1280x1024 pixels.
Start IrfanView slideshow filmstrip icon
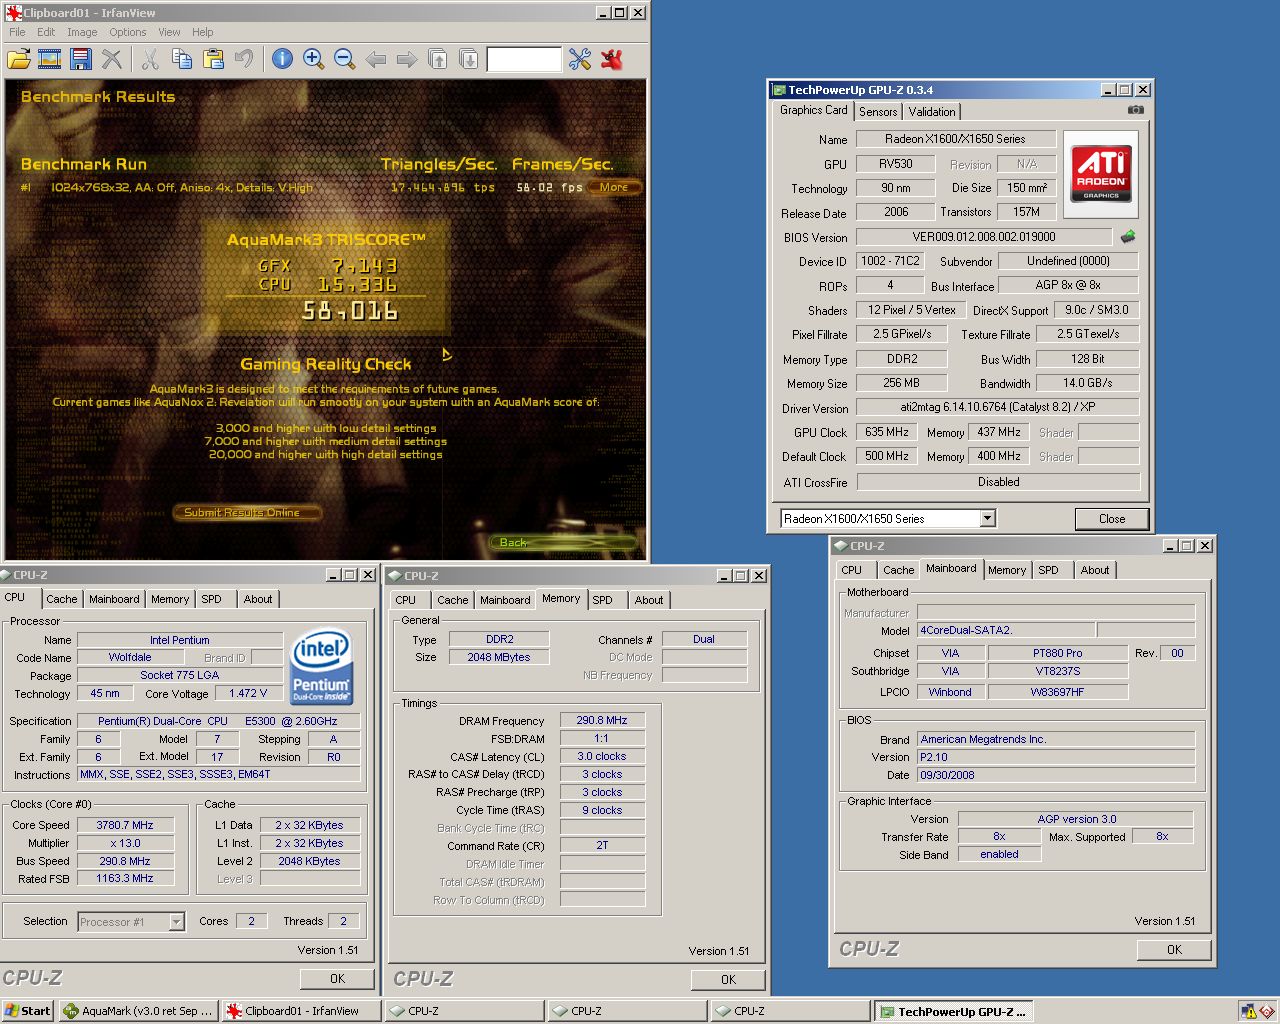click(x=50, y=59)
